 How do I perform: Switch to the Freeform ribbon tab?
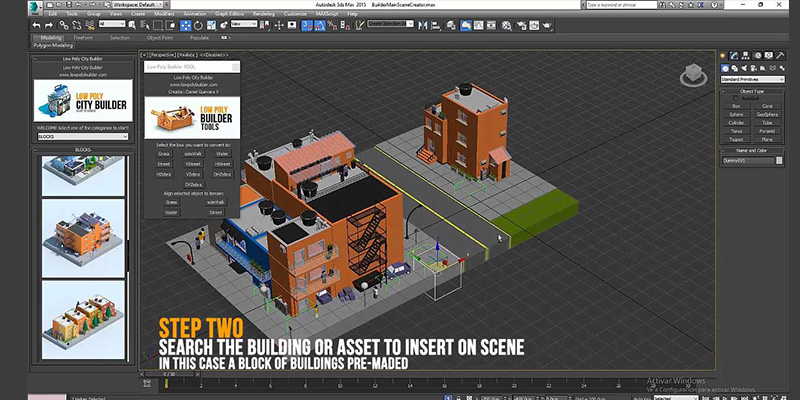click(83, 38)
